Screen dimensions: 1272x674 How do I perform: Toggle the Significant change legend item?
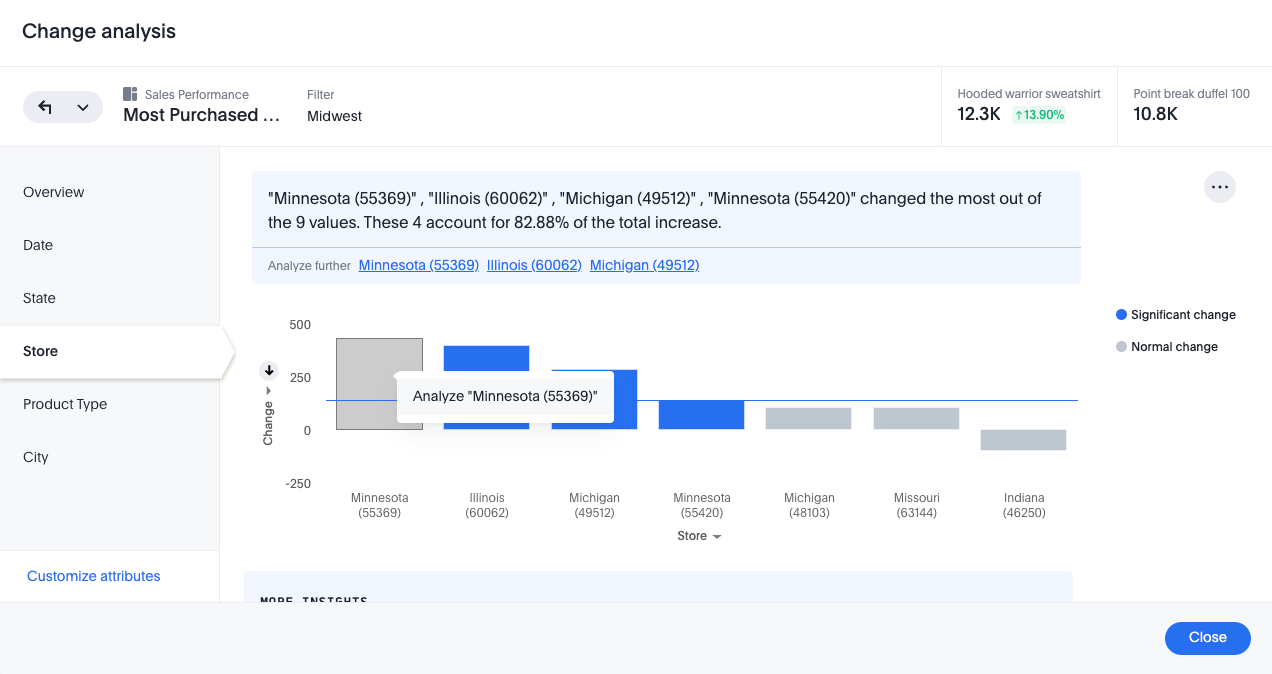coord(1175,315)
